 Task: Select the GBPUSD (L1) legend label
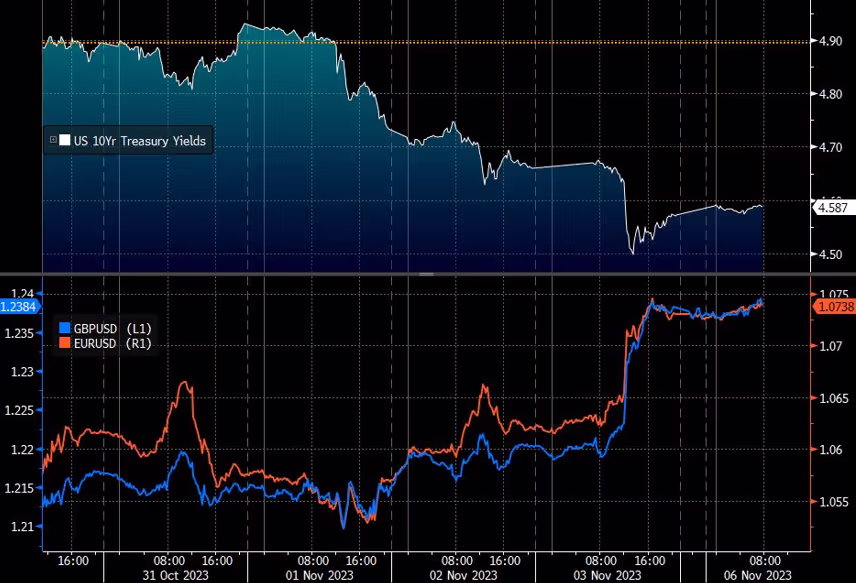click(112, 329)
